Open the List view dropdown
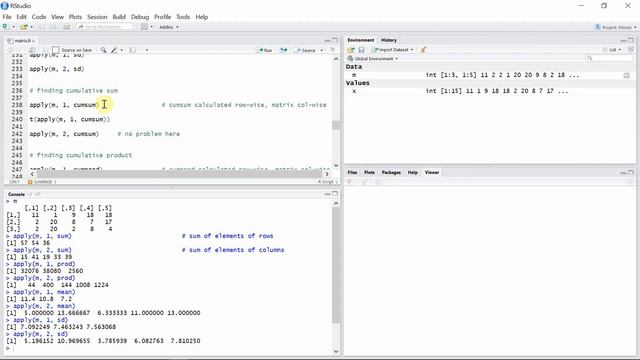 pyautogui.click(x=612, y=50)
